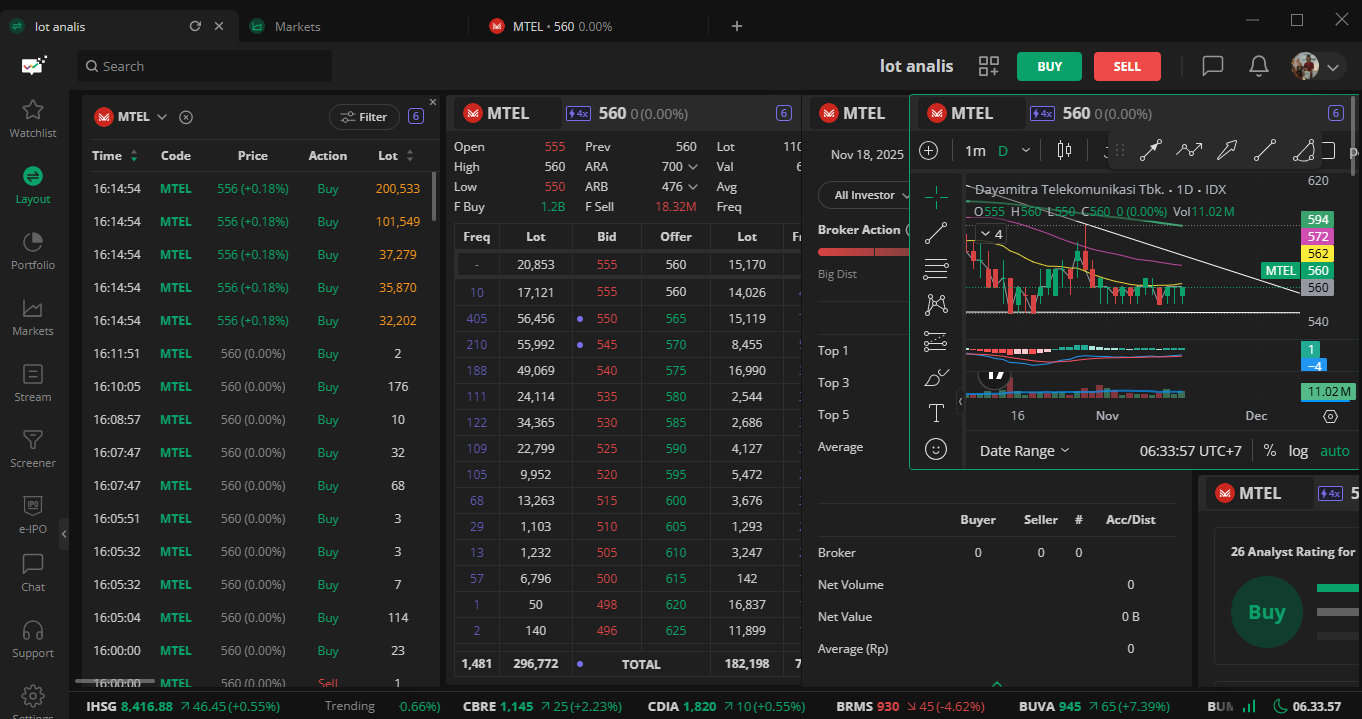Toggle log scale on the chart
1362x719 pixels.
click(x=1298, y=451)
